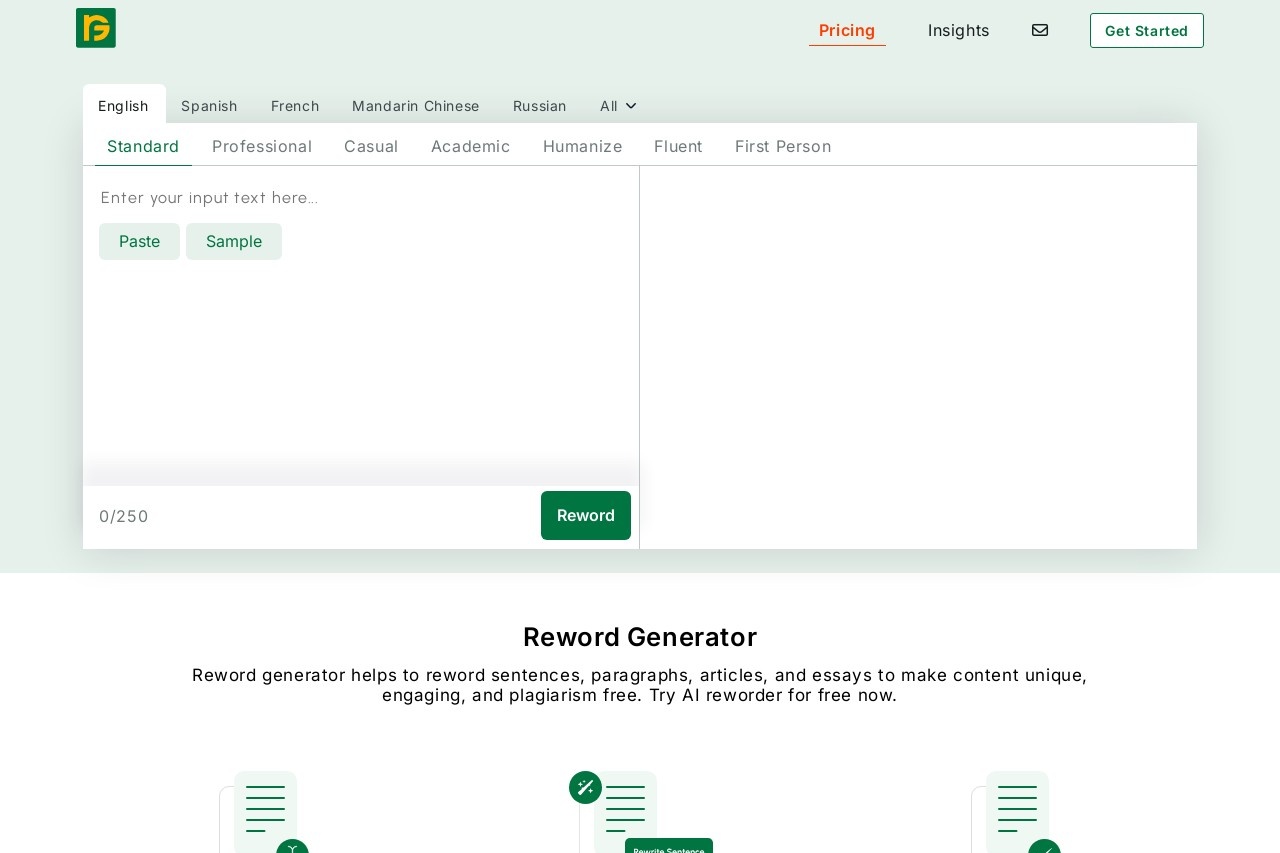The image size is (1280, 853).
Task: Choose the Mandarin Chinese language tab
Action: 416,105
